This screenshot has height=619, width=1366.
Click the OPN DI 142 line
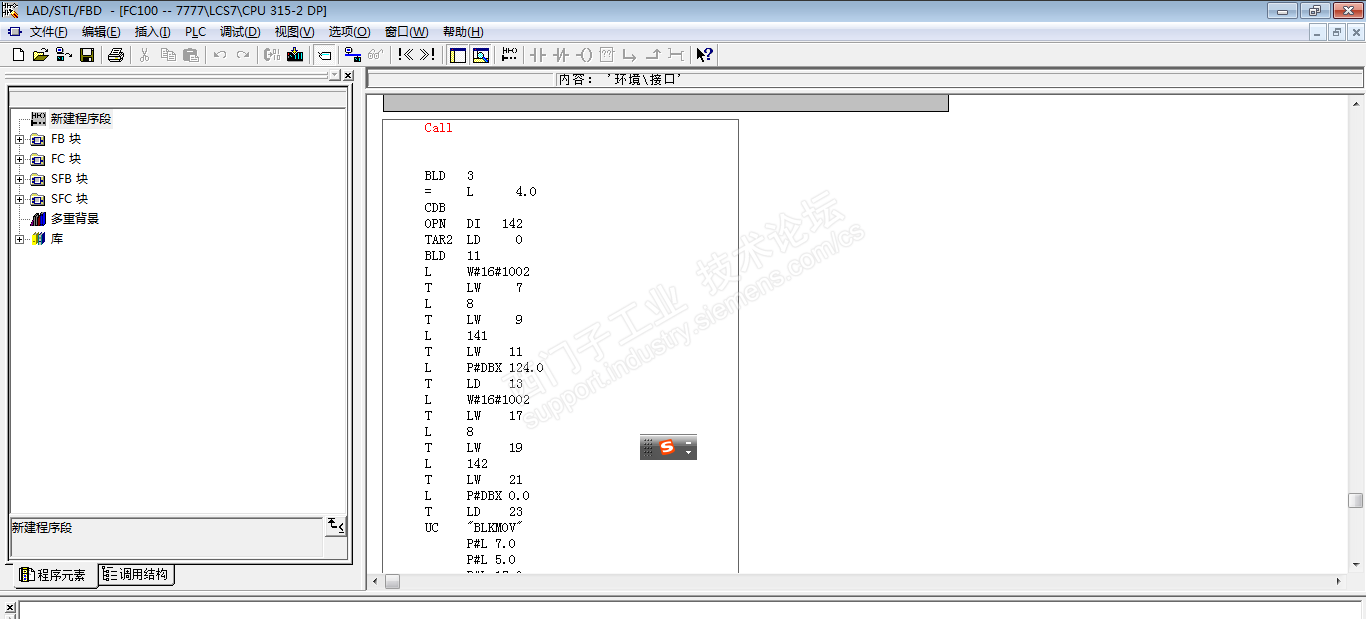pos(473,224)
